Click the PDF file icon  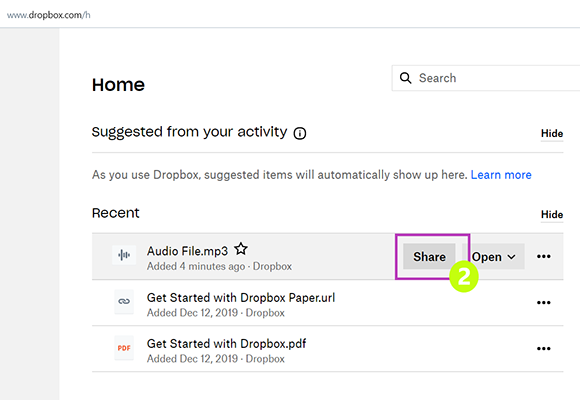pos(124,348)
